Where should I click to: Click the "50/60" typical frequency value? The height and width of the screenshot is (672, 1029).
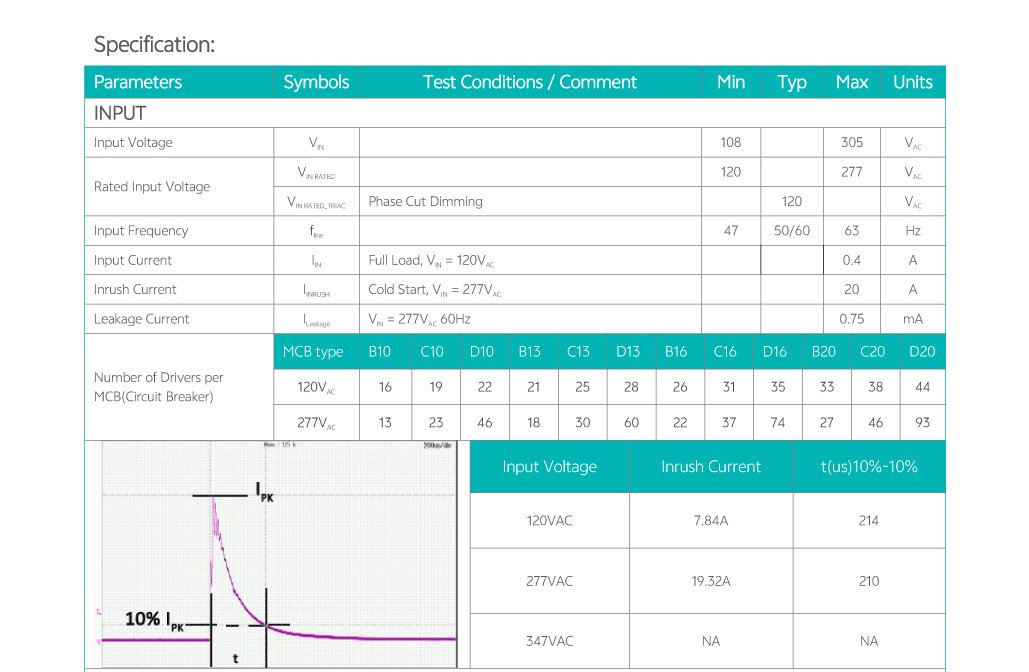(x=792, y=231)
